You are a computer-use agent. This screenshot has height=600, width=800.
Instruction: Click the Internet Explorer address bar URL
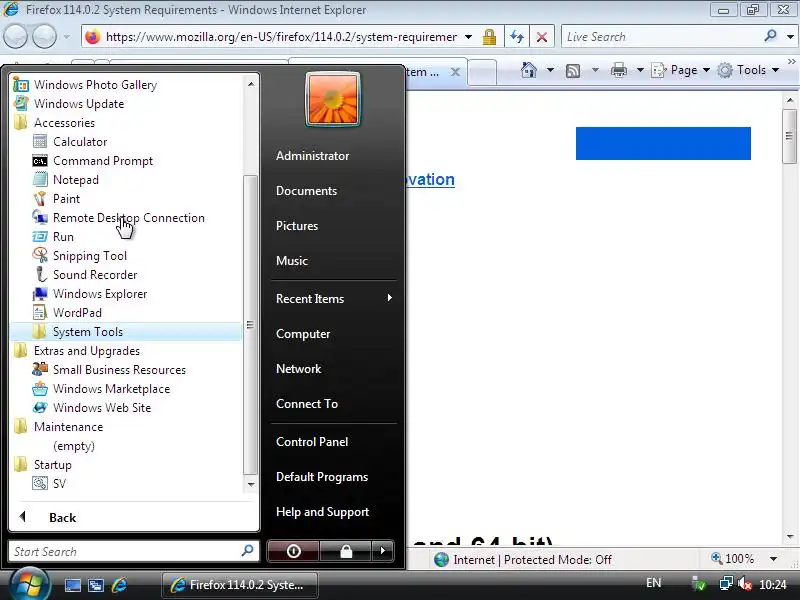pos(281,37)
